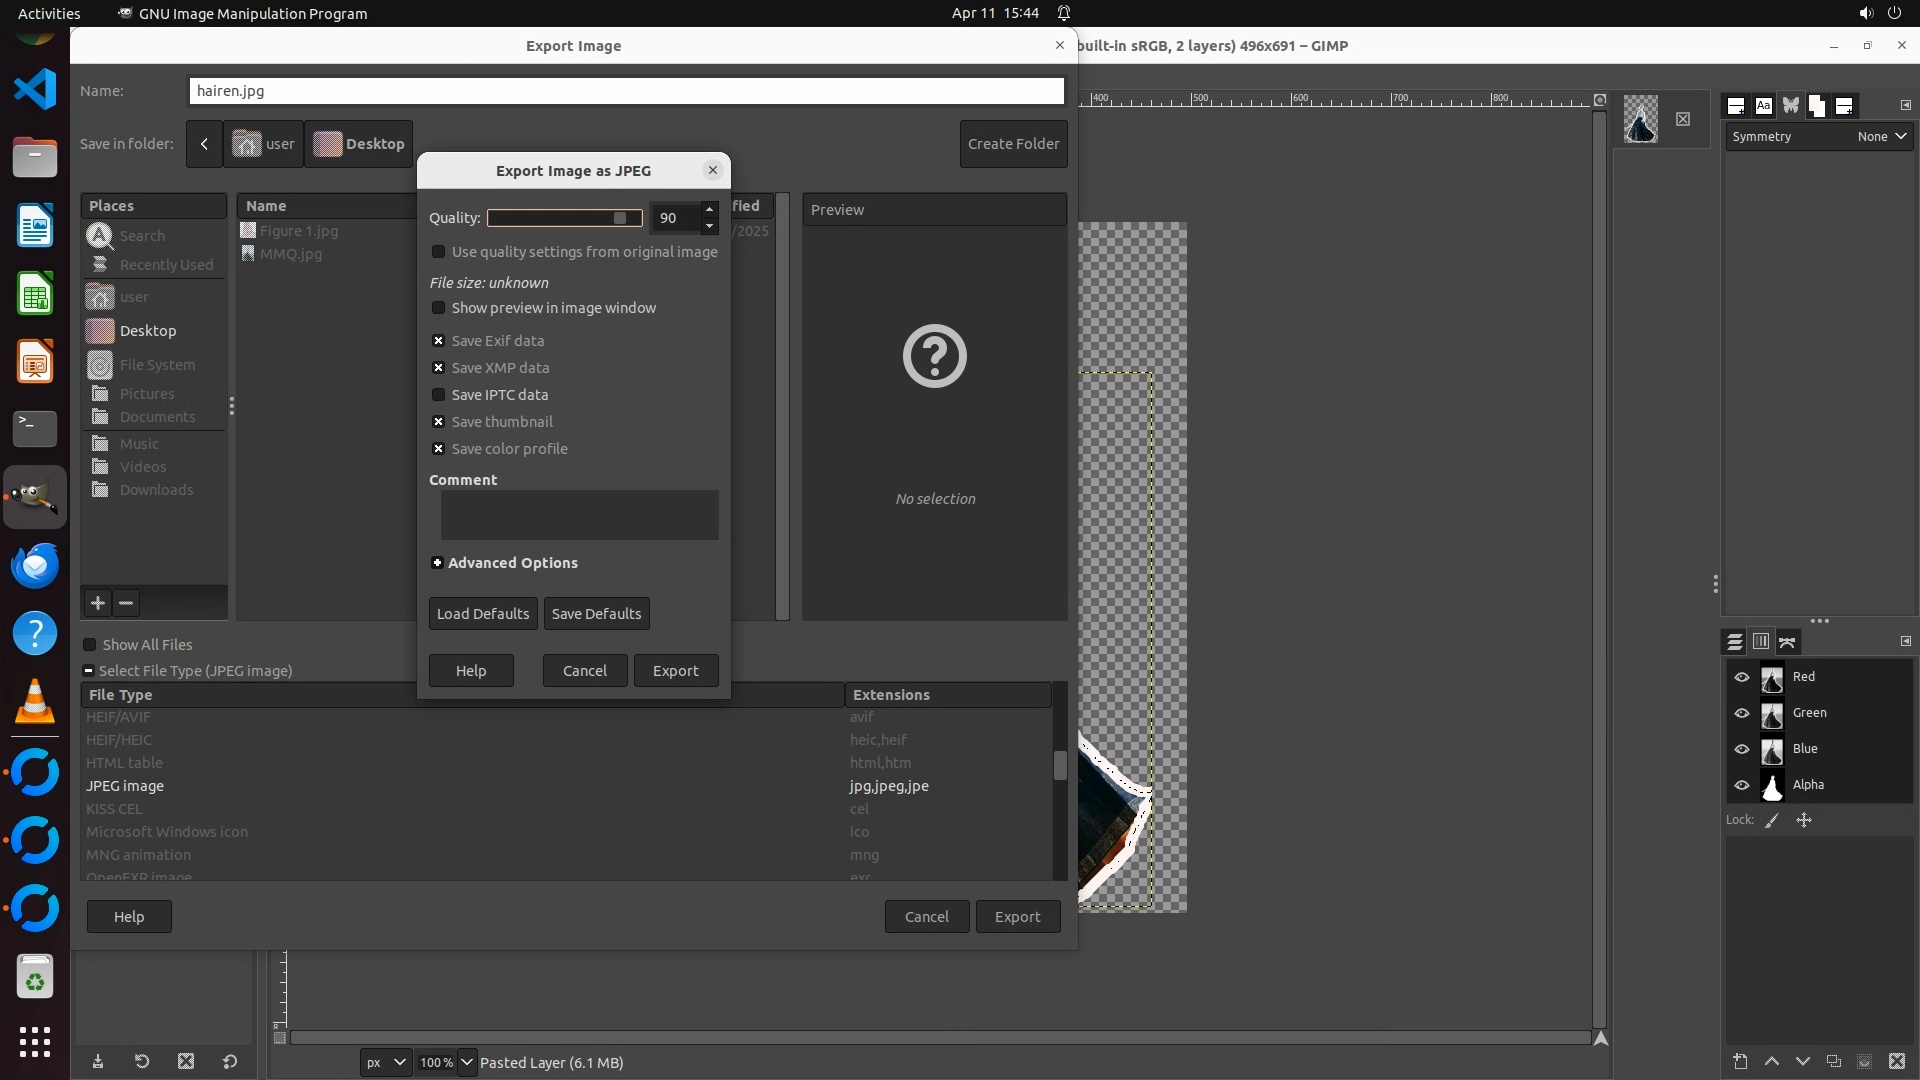Screen dimensions: 1920x1080
Task: Click the lock pixels brush icon
Action: [x=1772, y=820]
